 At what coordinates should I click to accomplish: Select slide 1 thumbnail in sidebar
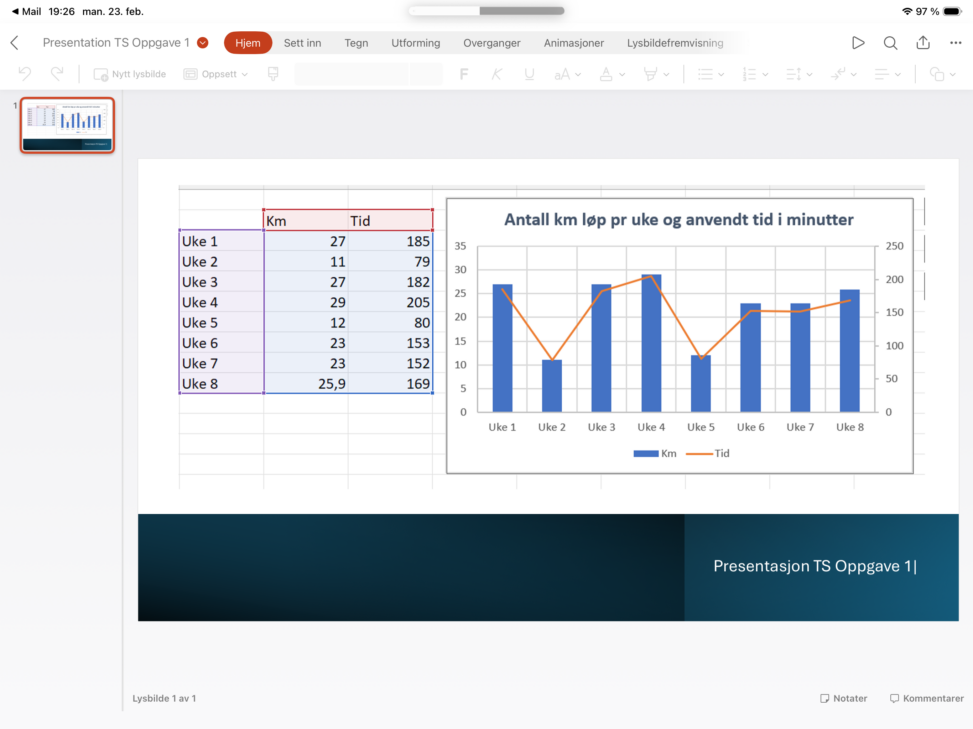68,125
